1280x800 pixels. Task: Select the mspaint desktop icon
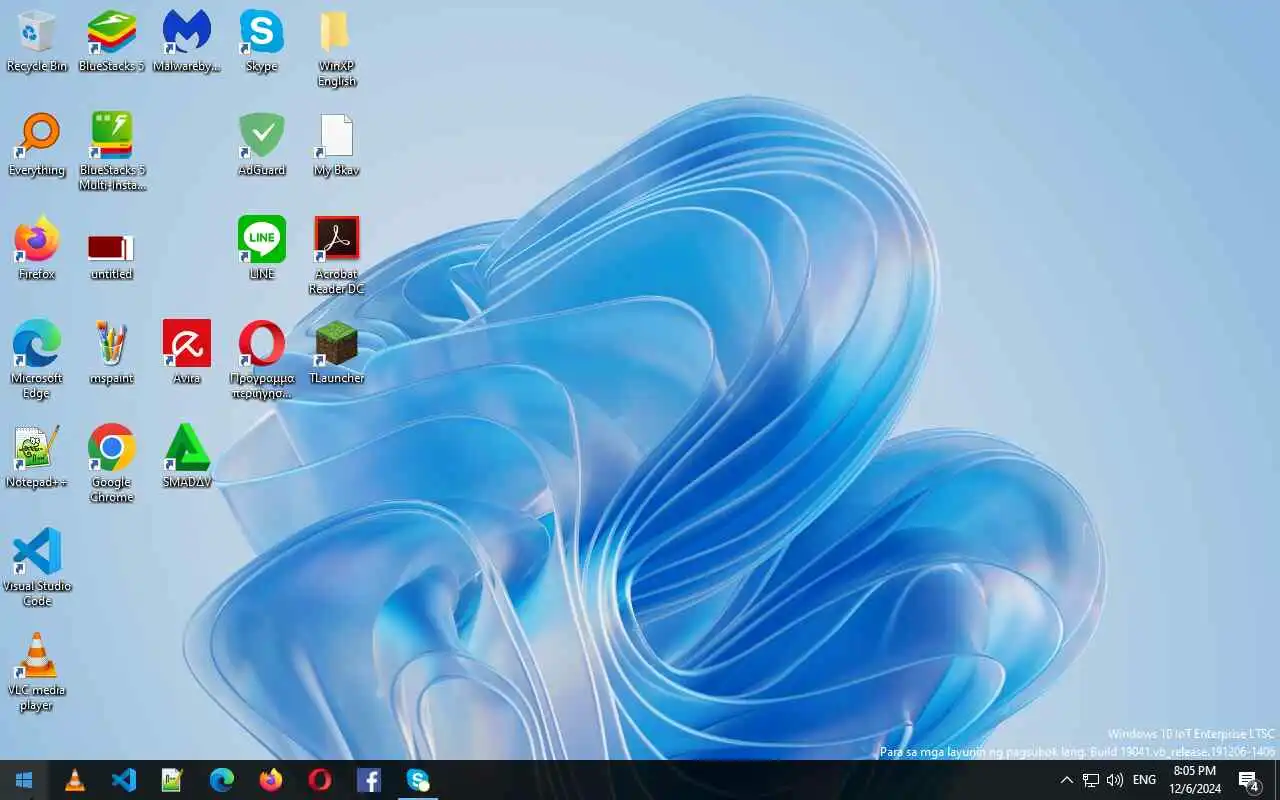(111, 353)
